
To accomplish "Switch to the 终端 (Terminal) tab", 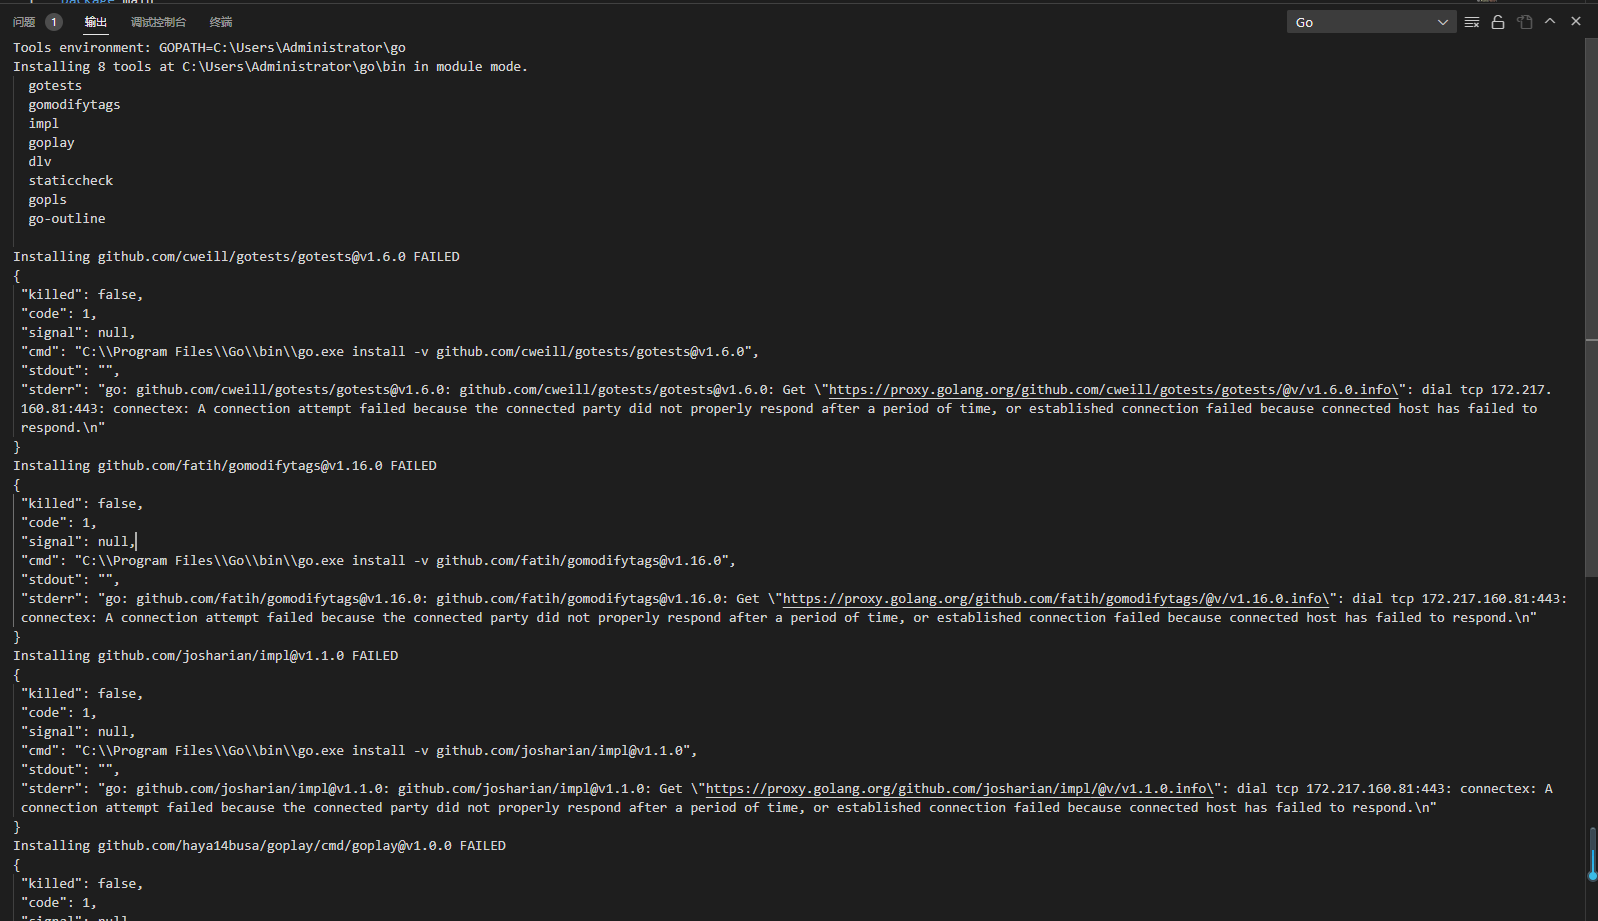I will (x=221, y=22).
